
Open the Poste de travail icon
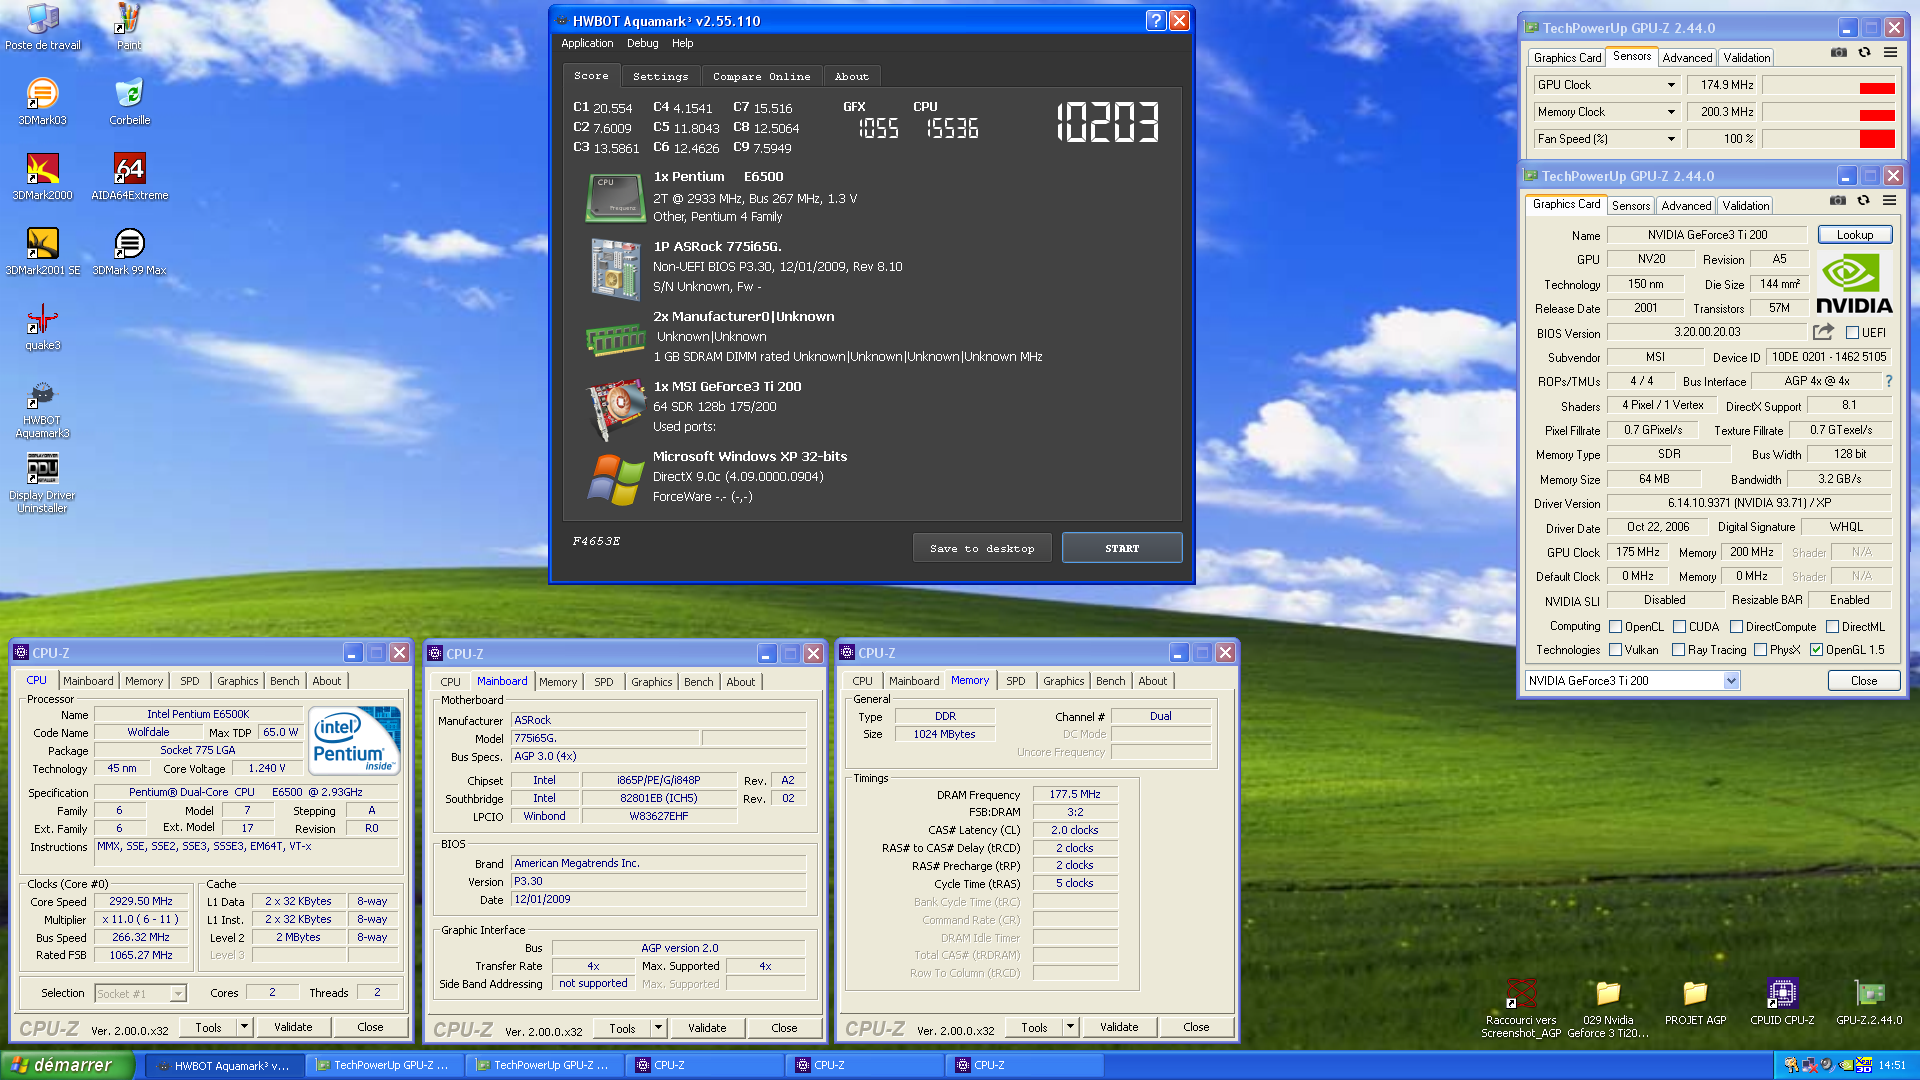point(42,27)
